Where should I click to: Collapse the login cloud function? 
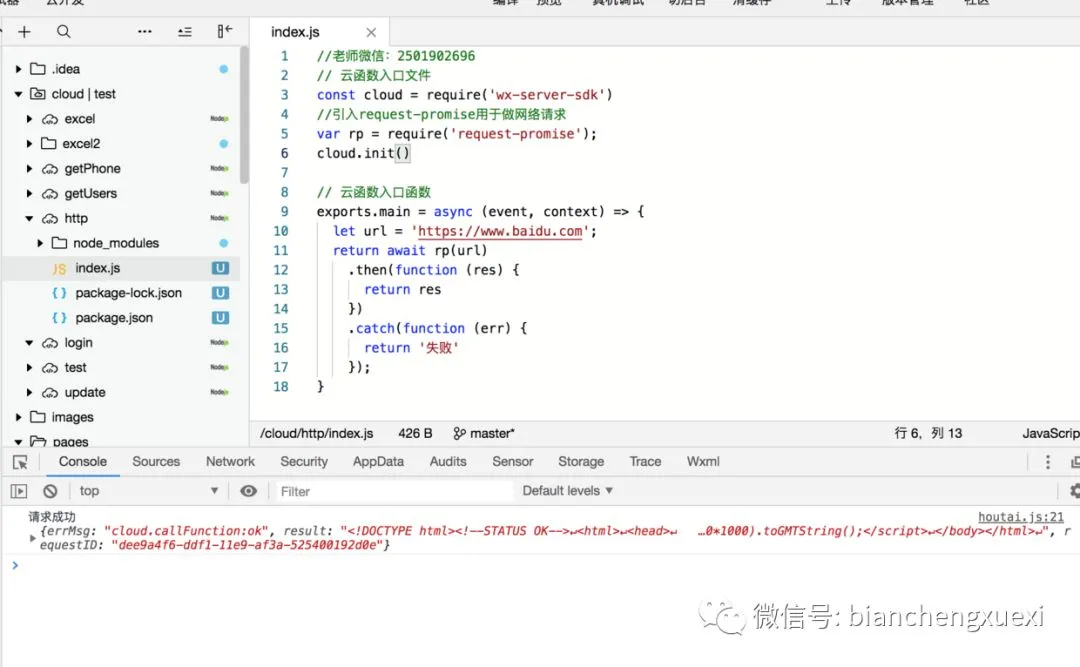(x=29, y=342)
